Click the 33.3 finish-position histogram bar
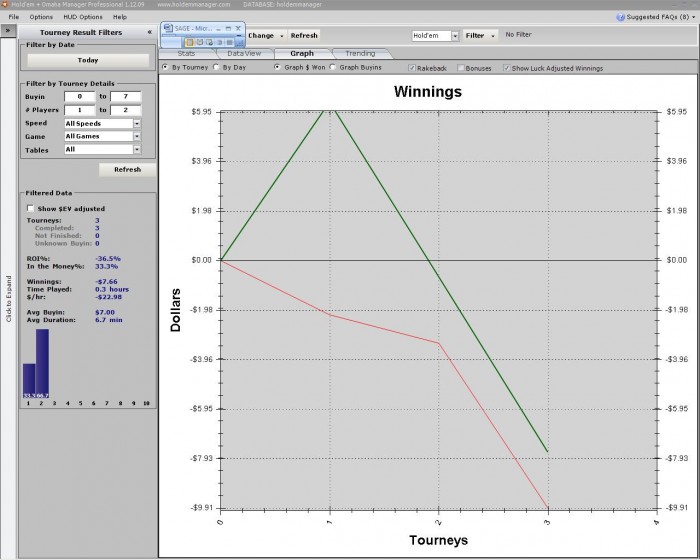This screenshot has width=700, height=560. point(29,380)
